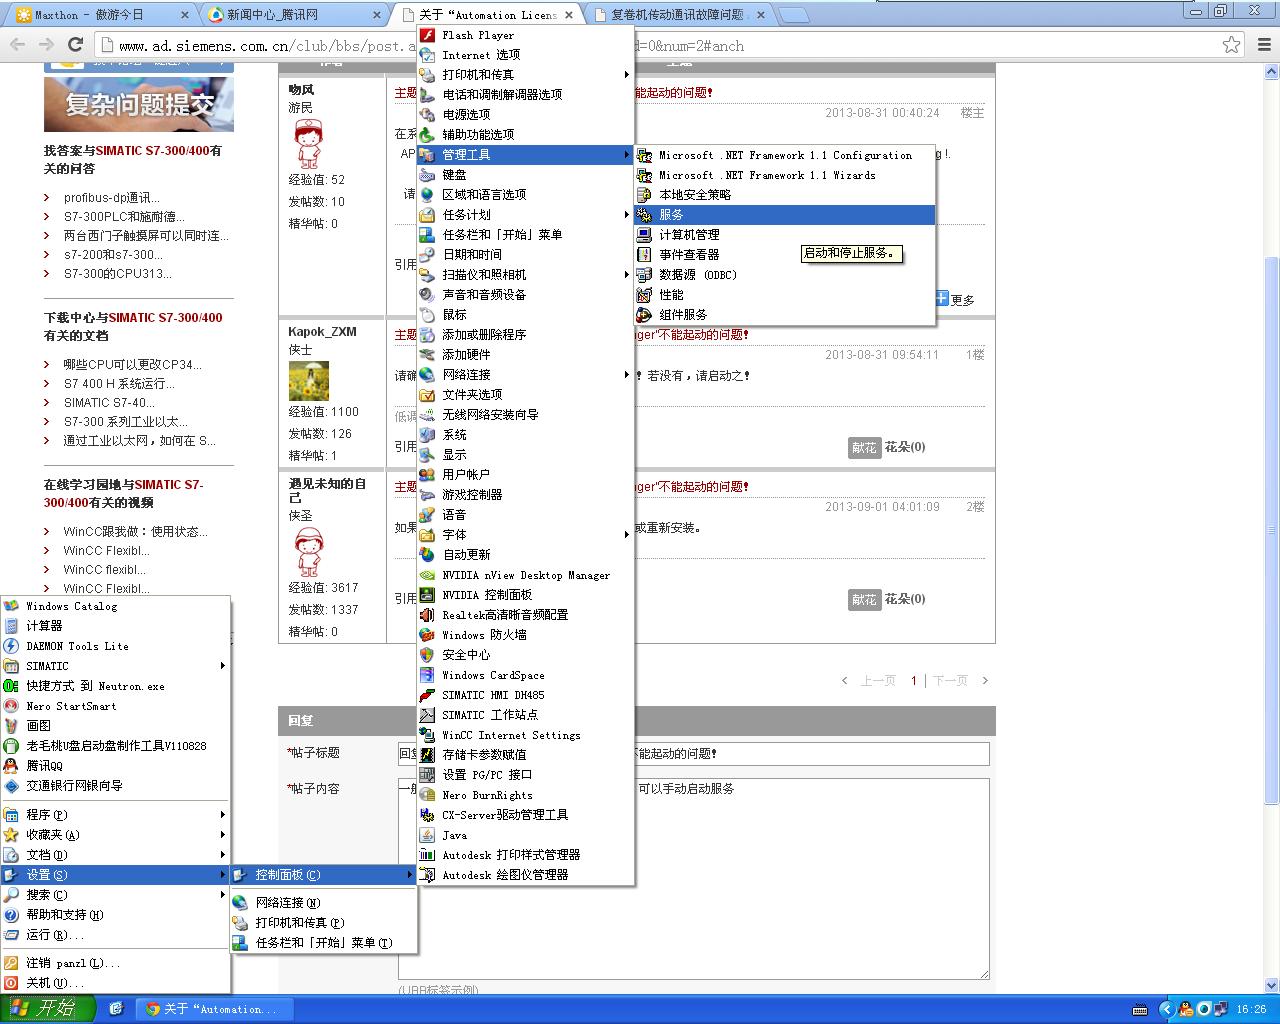
Task: Click the 性能 icon
Action: pos(644,295)
